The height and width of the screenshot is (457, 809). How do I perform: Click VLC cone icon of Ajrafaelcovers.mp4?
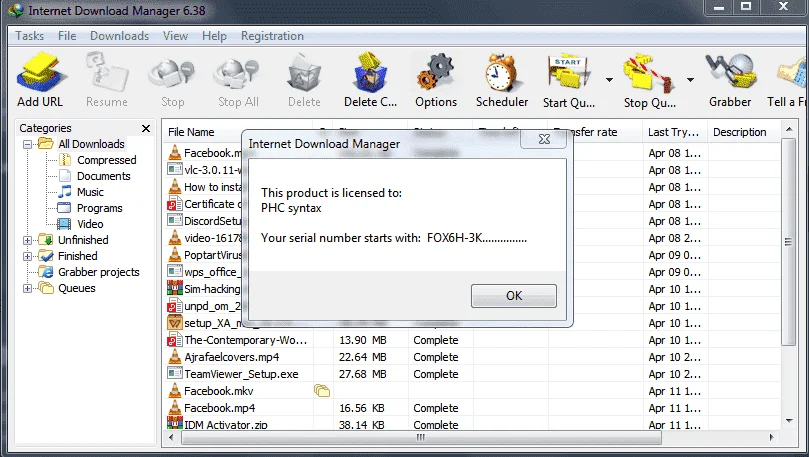pyautogui.click(x=175, y=356)
